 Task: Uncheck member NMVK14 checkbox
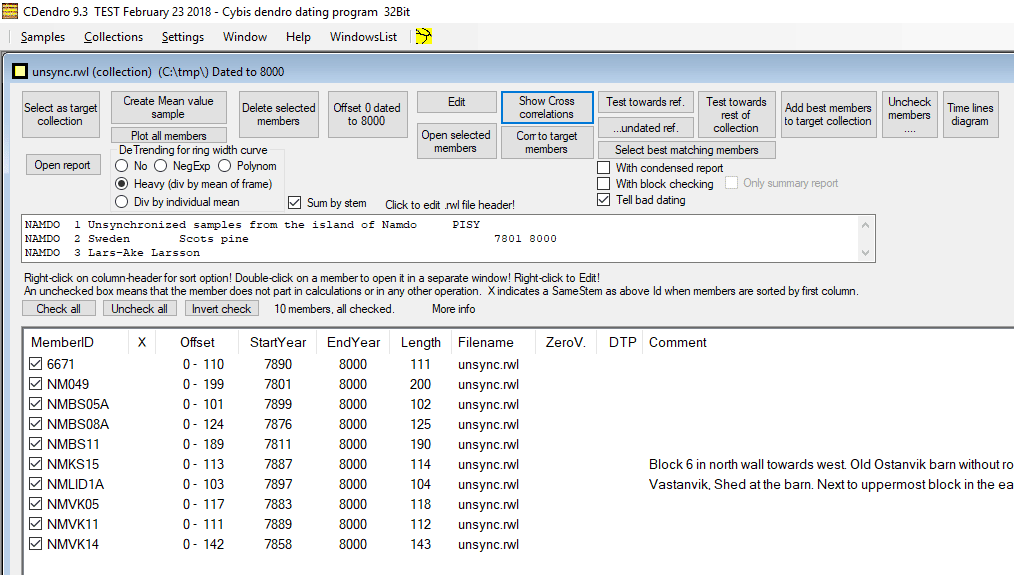pos(36,545)
